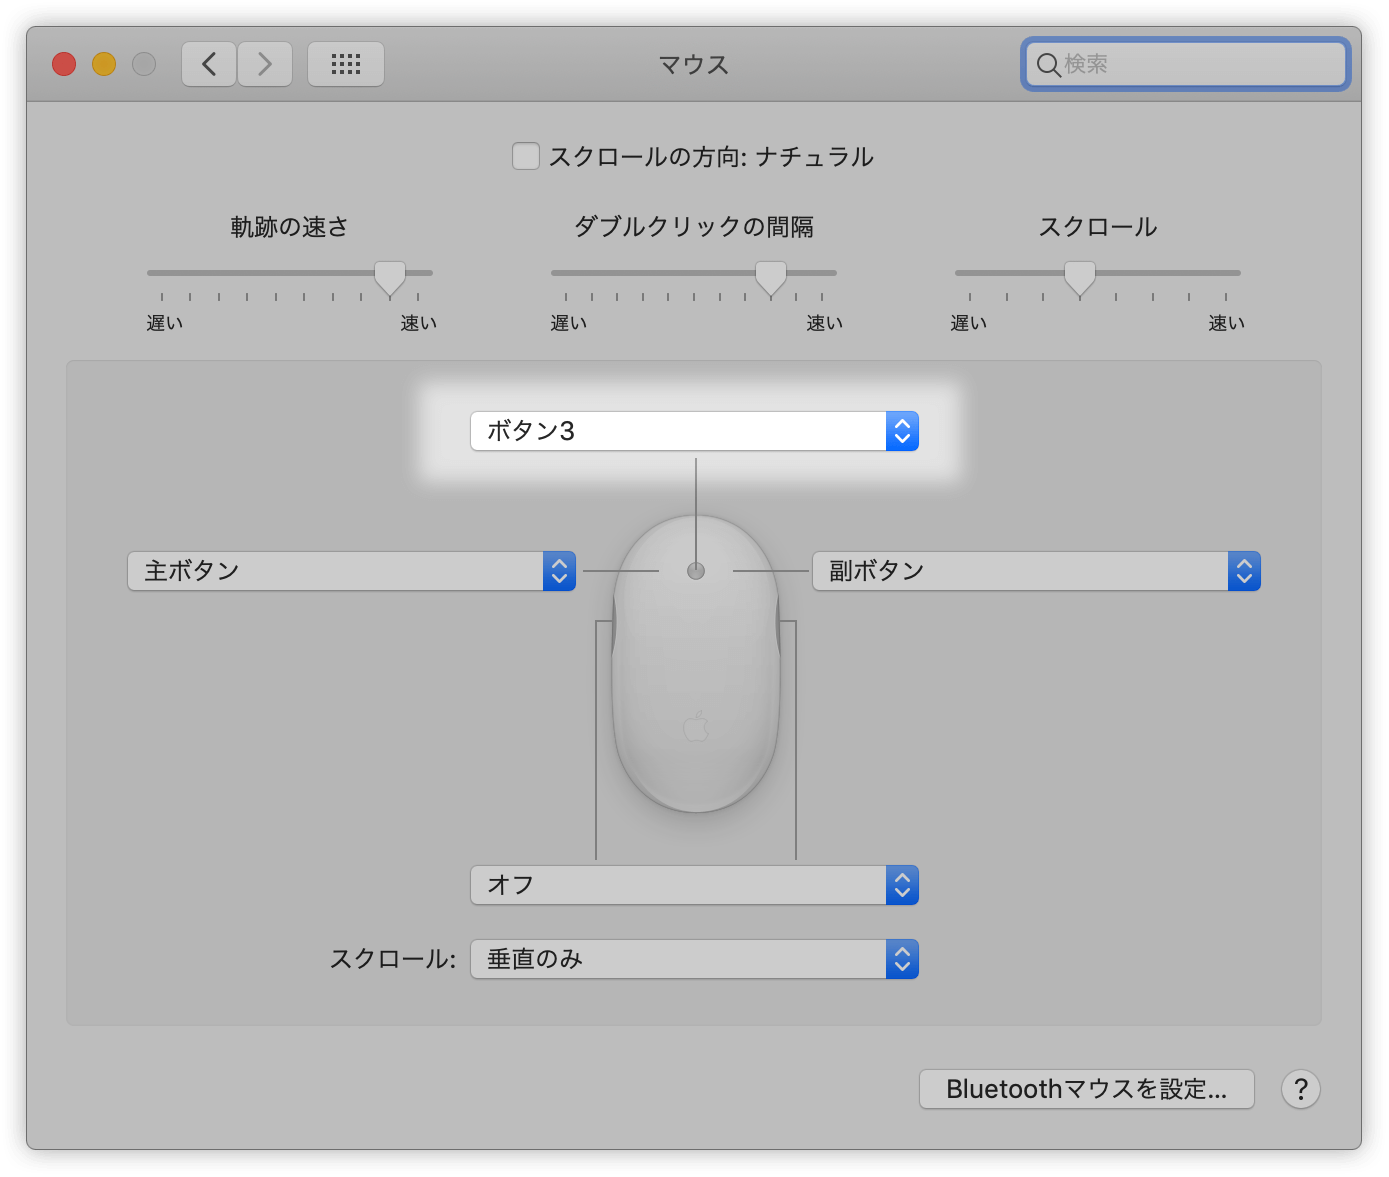
Task: Click 速い label under ダブルクリックの間隔
Action: [825, 323]
